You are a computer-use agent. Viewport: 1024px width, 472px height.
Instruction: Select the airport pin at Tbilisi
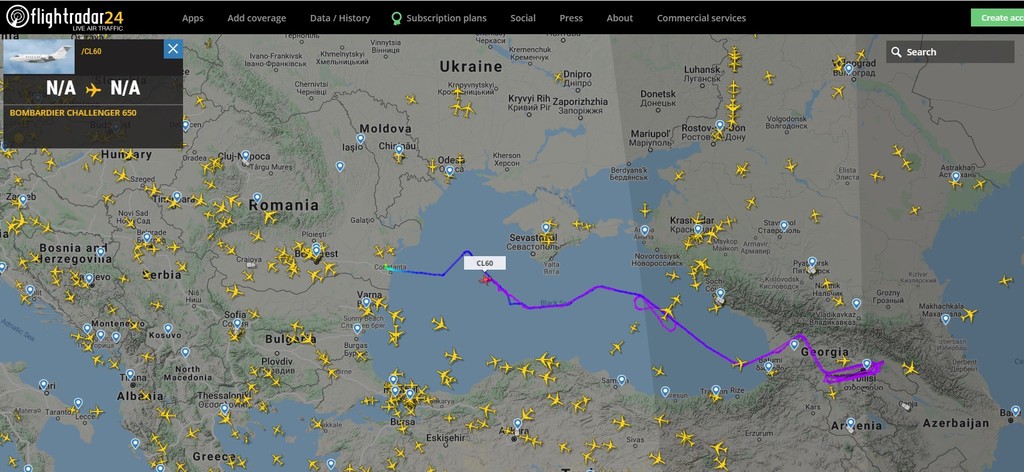tap(867, 364)
